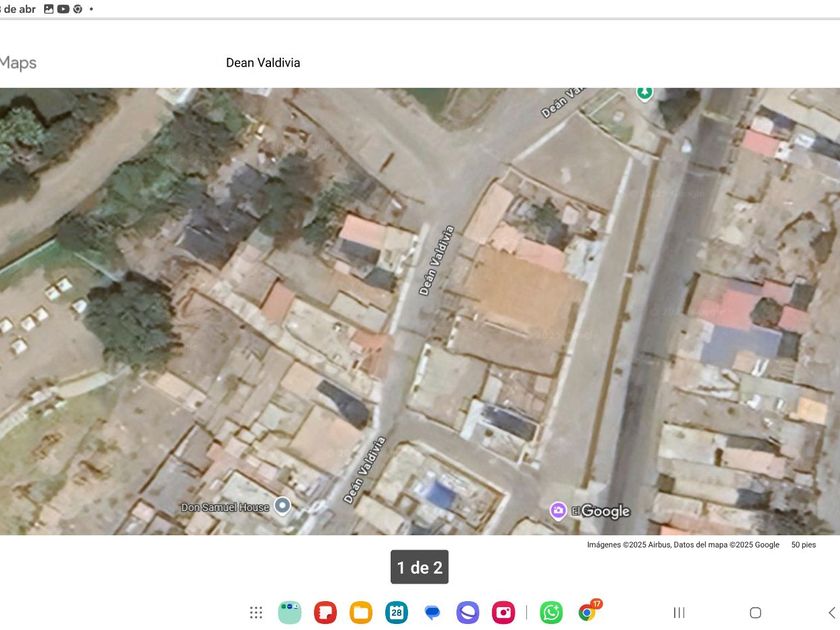840x630 pixels.
Task: Tap the '1 de 2' image counter
Action: [420, 568]
